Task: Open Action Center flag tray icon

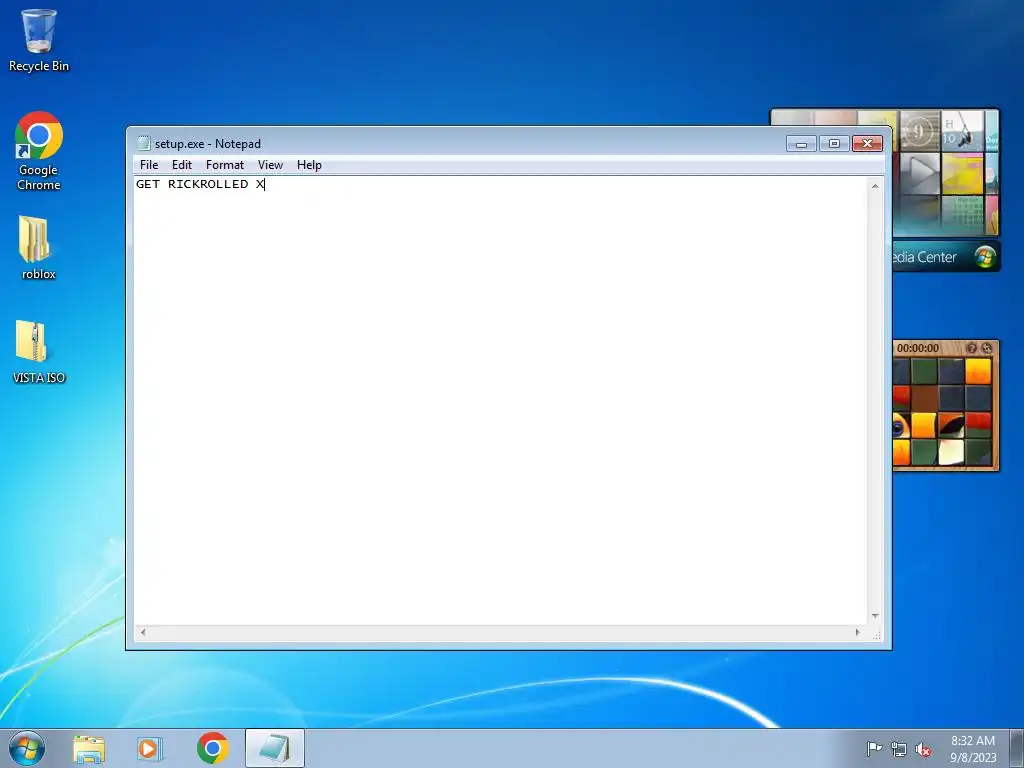Action: [x=874, y=749]
